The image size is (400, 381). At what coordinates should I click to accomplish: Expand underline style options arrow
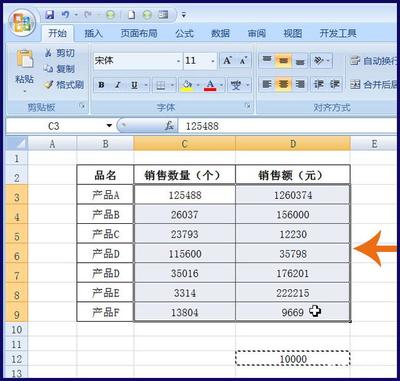[146, 86]
